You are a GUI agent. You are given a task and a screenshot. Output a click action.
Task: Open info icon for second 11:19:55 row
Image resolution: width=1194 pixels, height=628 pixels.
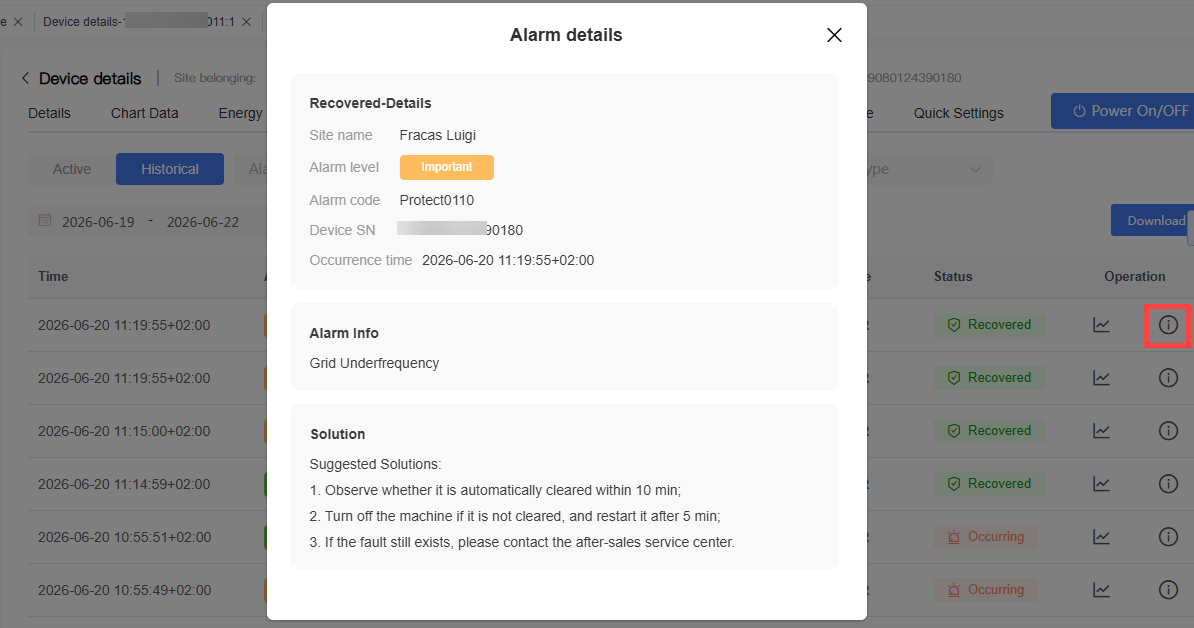pos(1168,378)
